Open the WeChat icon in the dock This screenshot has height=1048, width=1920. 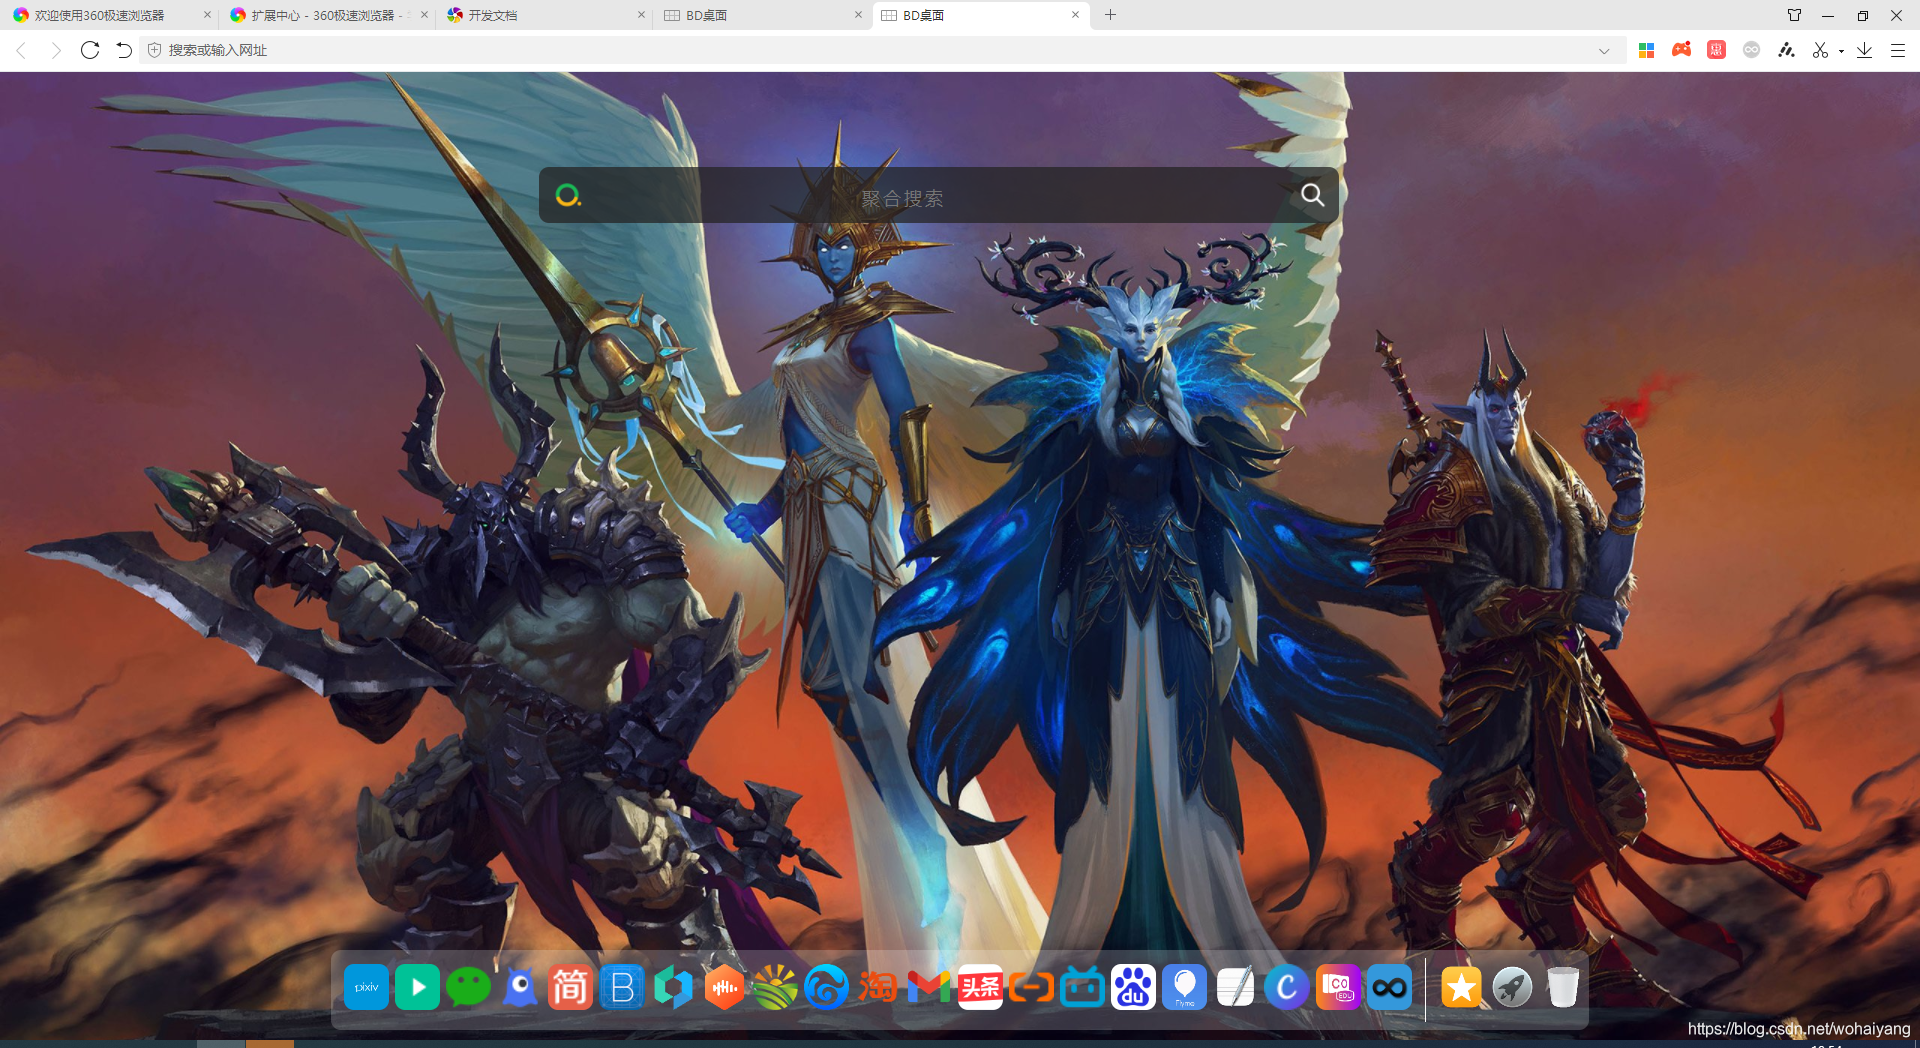(x=468, y=987)
